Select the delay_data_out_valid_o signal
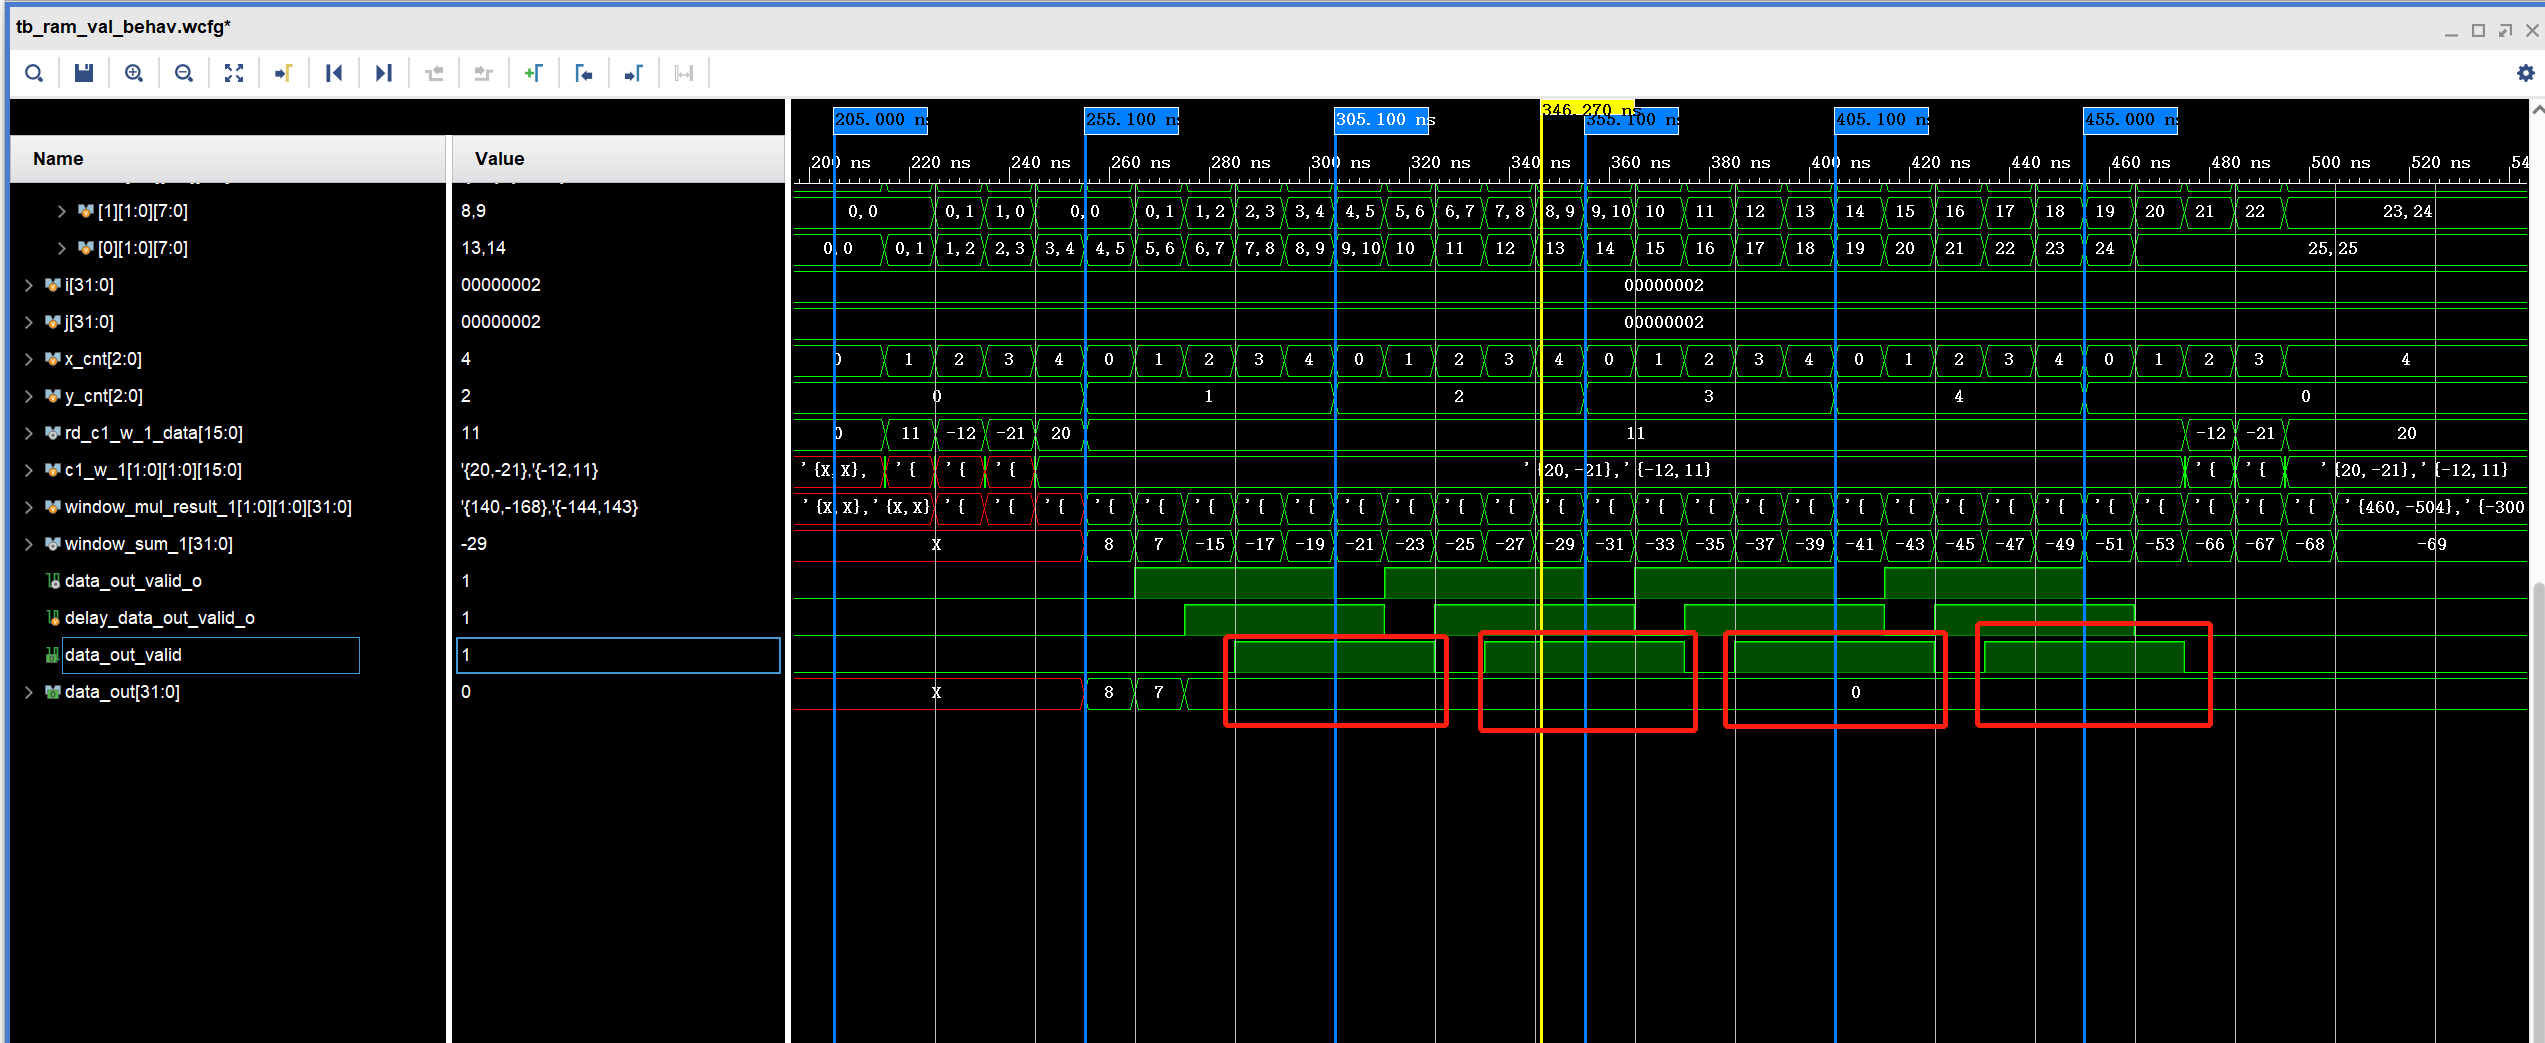 click(x=160, y=618)
